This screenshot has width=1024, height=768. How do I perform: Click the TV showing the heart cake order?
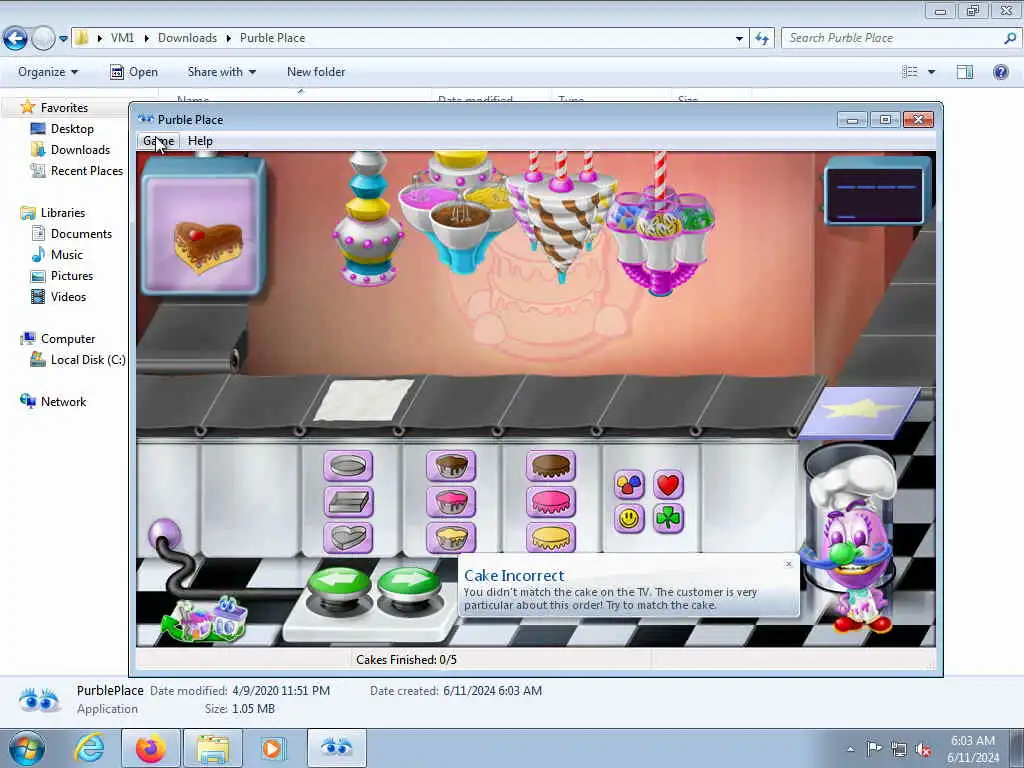(x=203, y=226)
